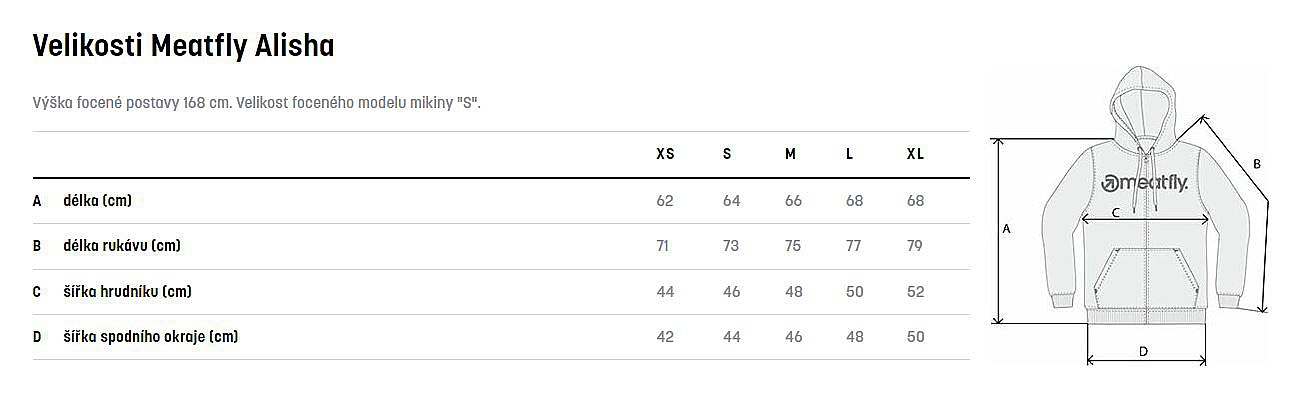
Task: Click the M sleeve length value 75
Action: tap(793, 246)
